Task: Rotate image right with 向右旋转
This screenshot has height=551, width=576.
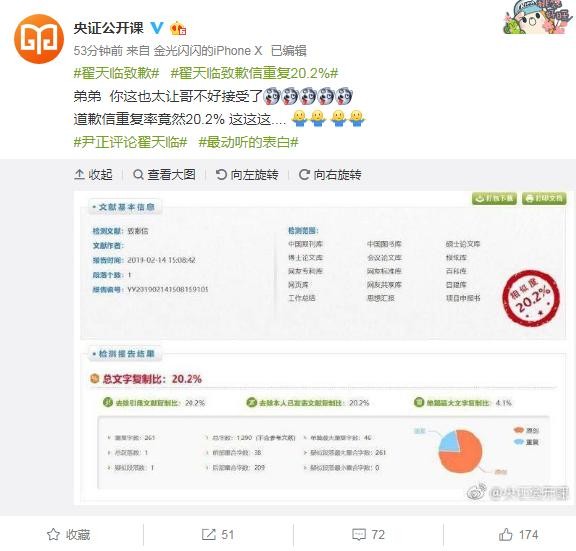Action: (330, 174)
